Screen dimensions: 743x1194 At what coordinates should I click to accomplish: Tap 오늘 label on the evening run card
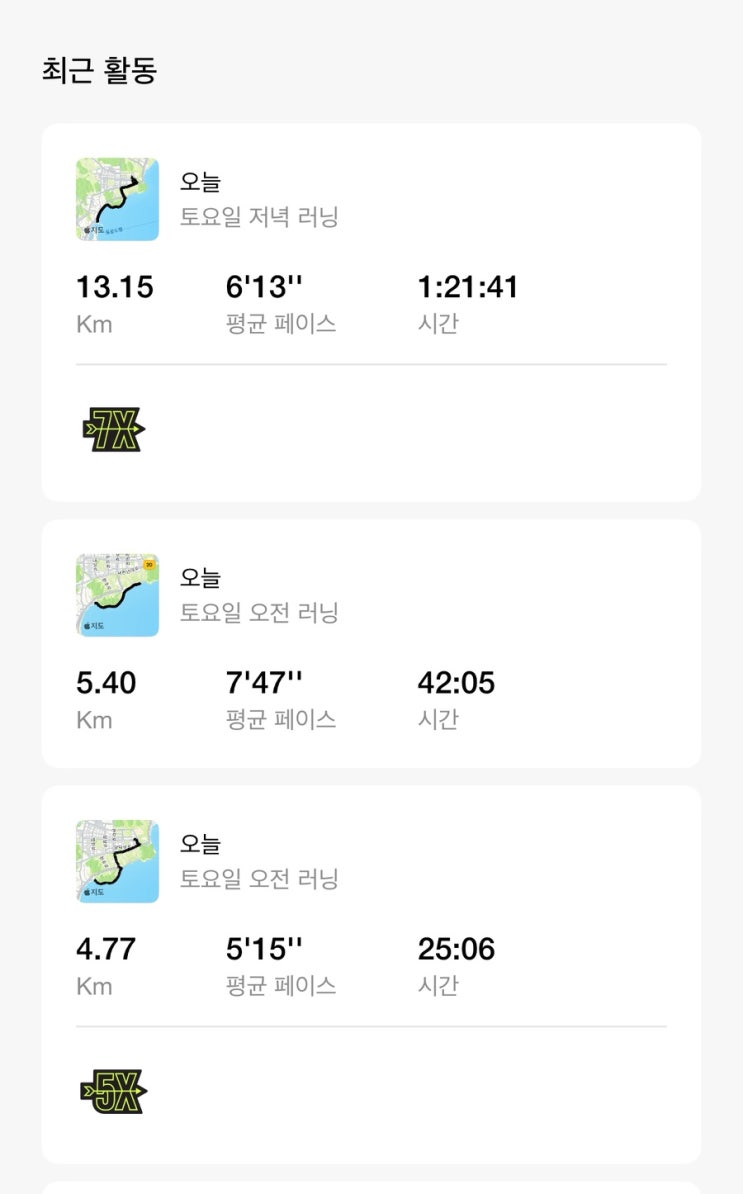pyautogui.click(x=200, y=182)
